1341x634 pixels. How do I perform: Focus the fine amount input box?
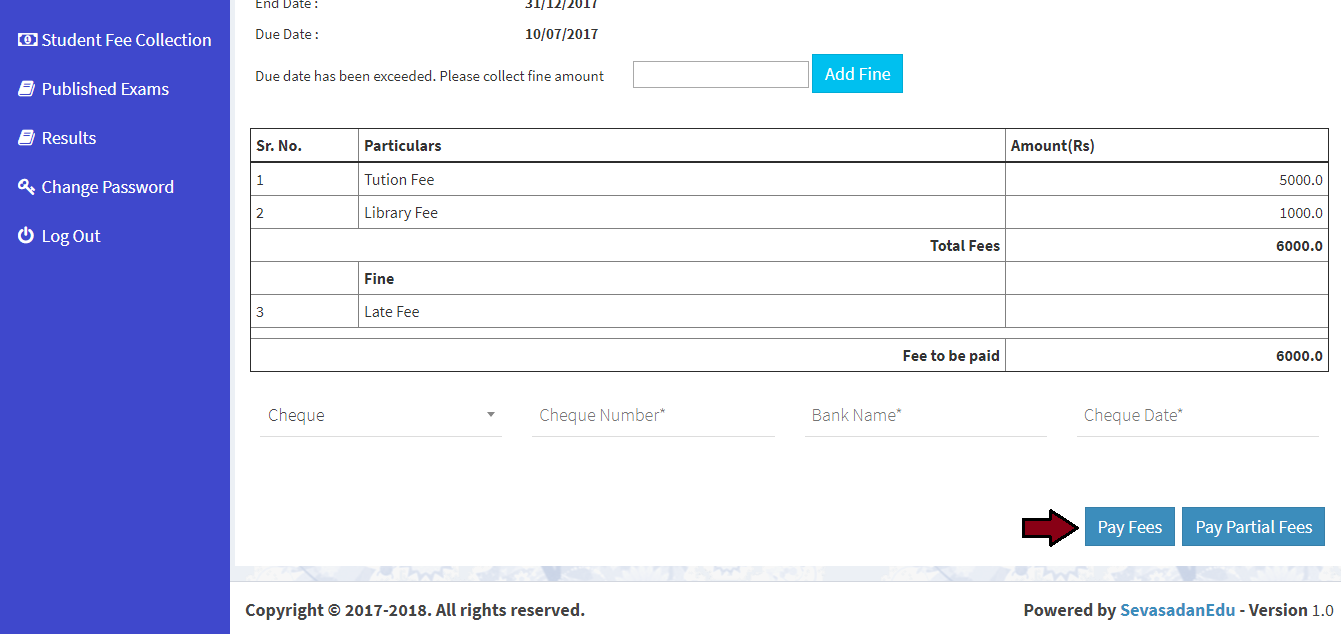point(720,75)
